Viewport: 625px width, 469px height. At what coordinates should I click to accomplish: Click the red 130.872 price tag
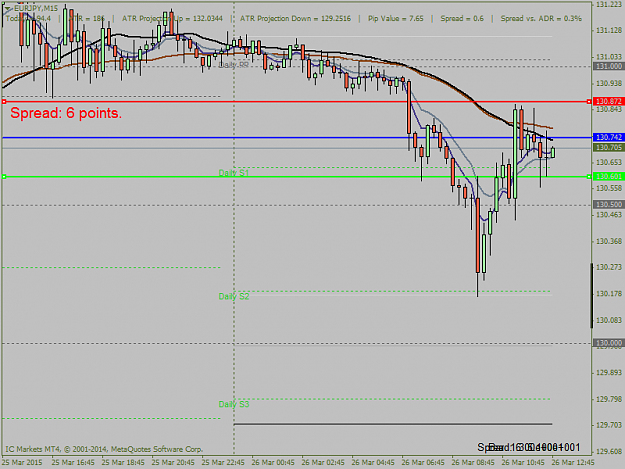(608, 102)
